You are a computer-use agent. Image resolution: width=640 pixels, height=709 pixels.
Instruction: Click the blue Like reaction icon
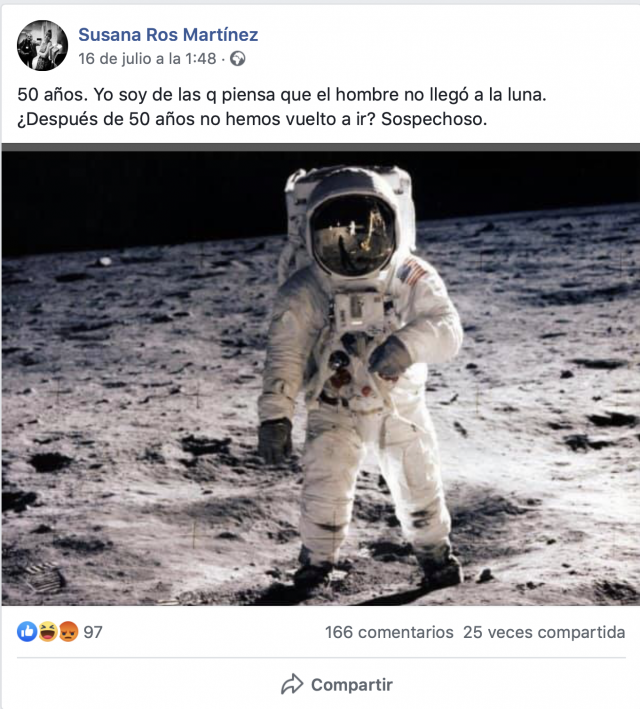pos(27,632)
